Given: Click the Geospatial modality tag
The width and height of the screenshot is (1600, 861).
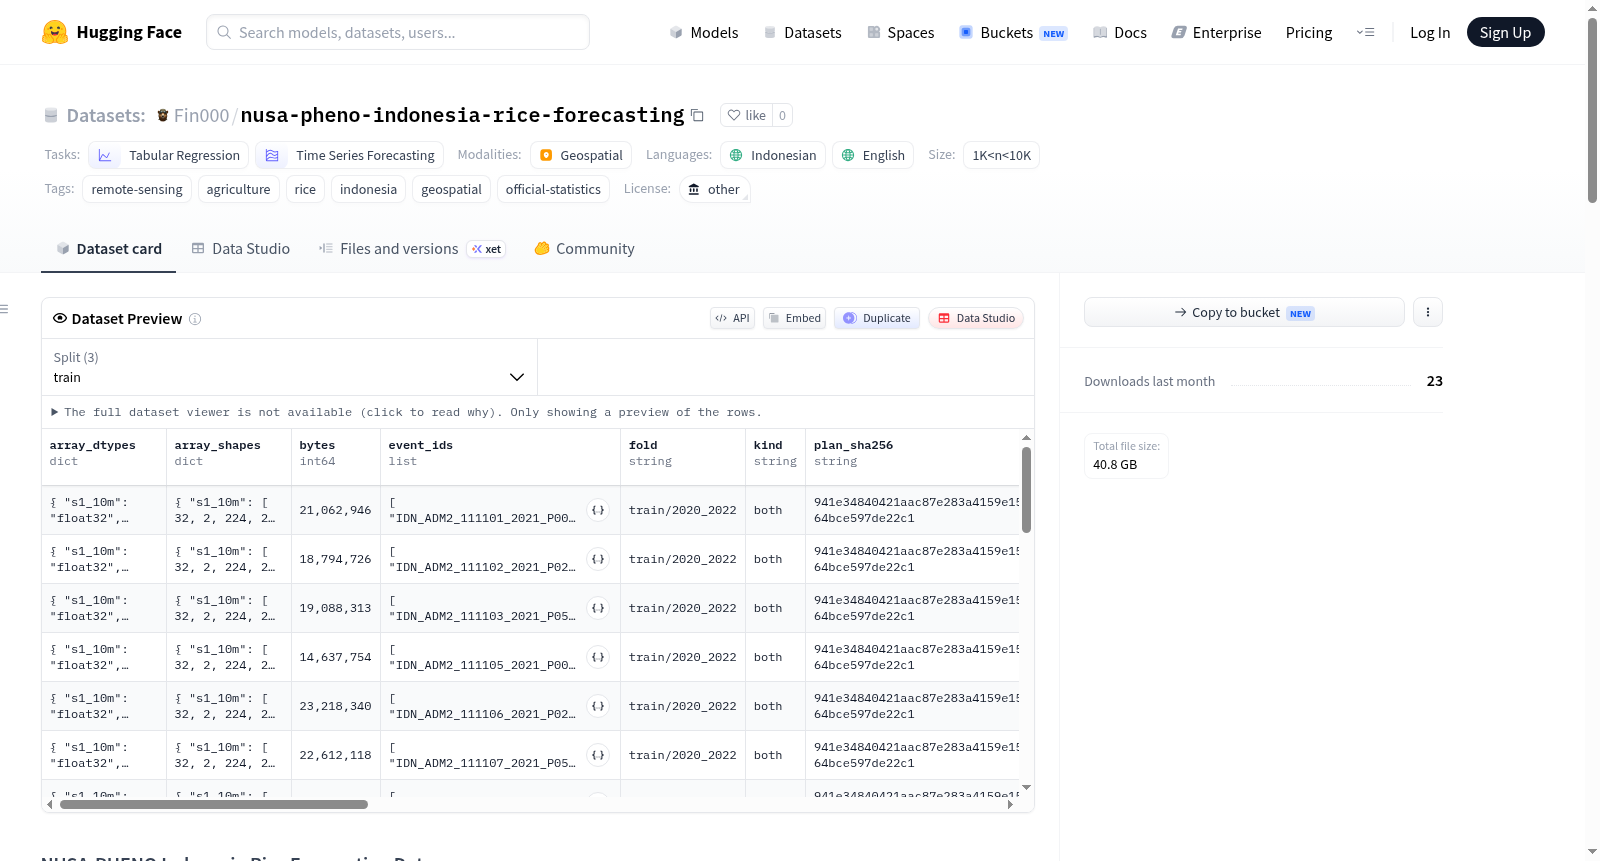Looking at the screenshot, I should tap(581, 155).
